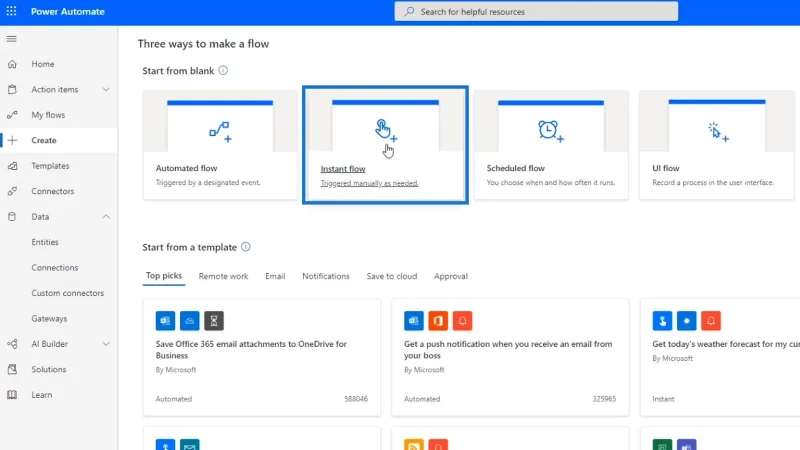Click the Scheduled flow alarm clock icon

tap(551, 131)
